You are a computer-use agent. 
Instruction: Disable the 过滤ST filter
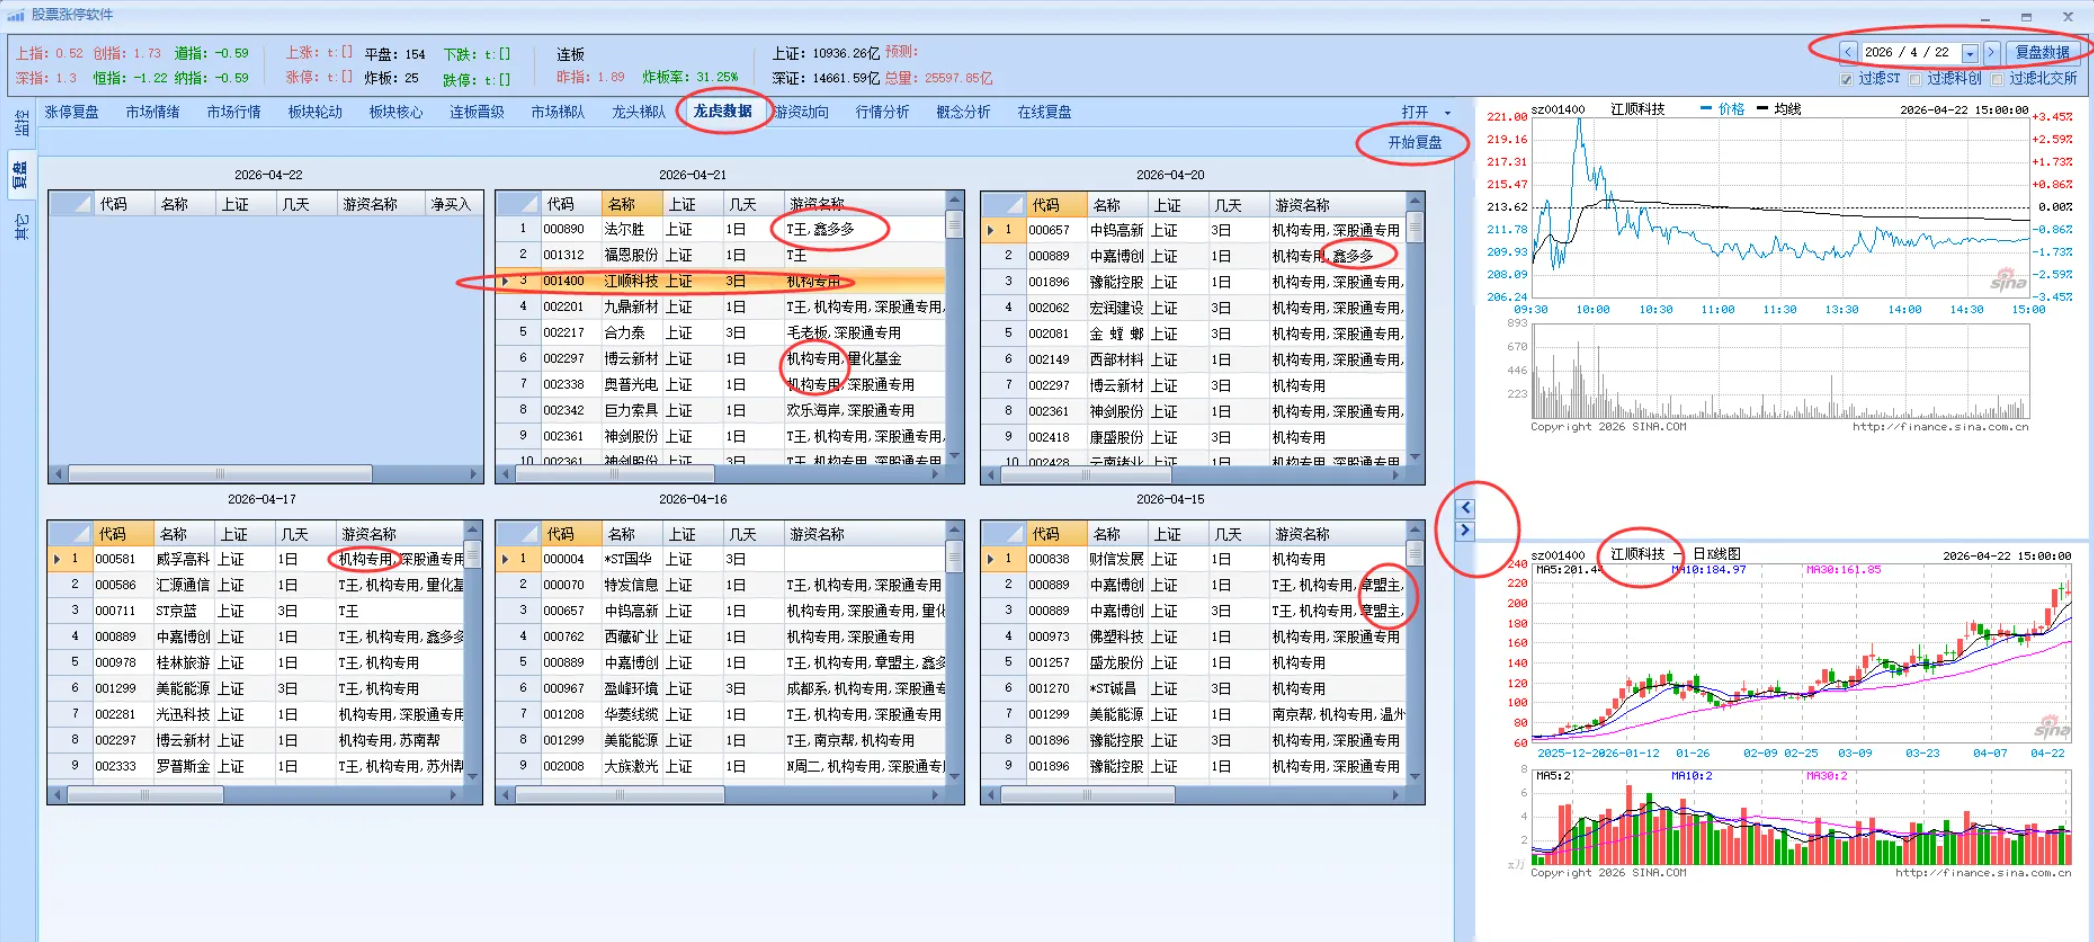coord(1846,78)
